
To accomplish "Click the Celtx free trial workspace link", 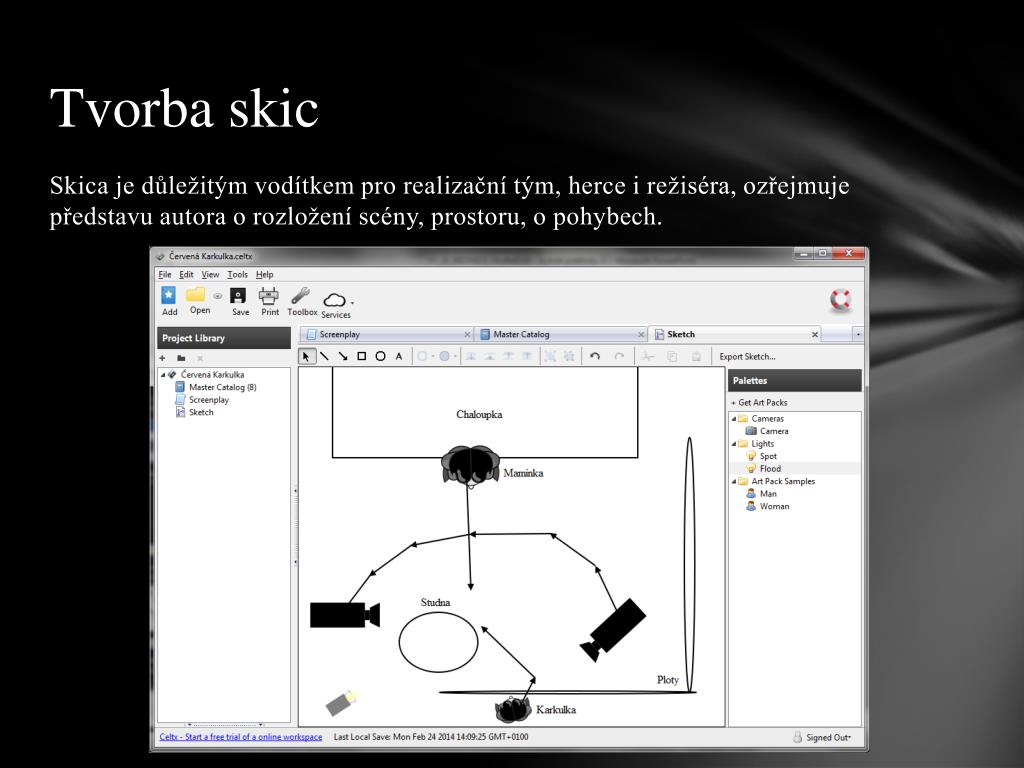I will (x=241, y=737).
